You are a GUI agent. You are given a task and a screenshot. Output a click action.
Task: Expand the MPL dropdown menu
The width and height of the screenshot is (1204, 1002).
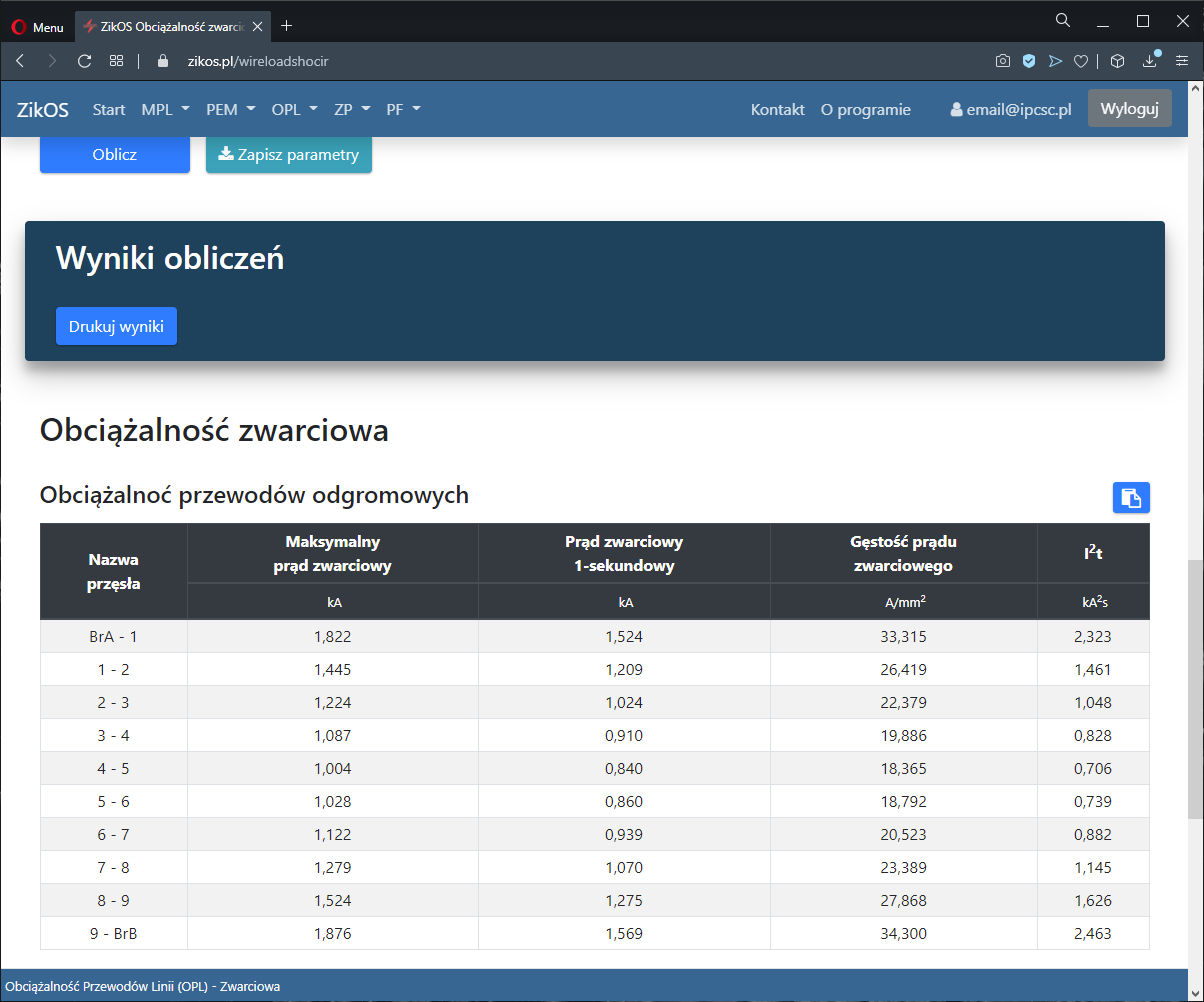pos(165,109)
